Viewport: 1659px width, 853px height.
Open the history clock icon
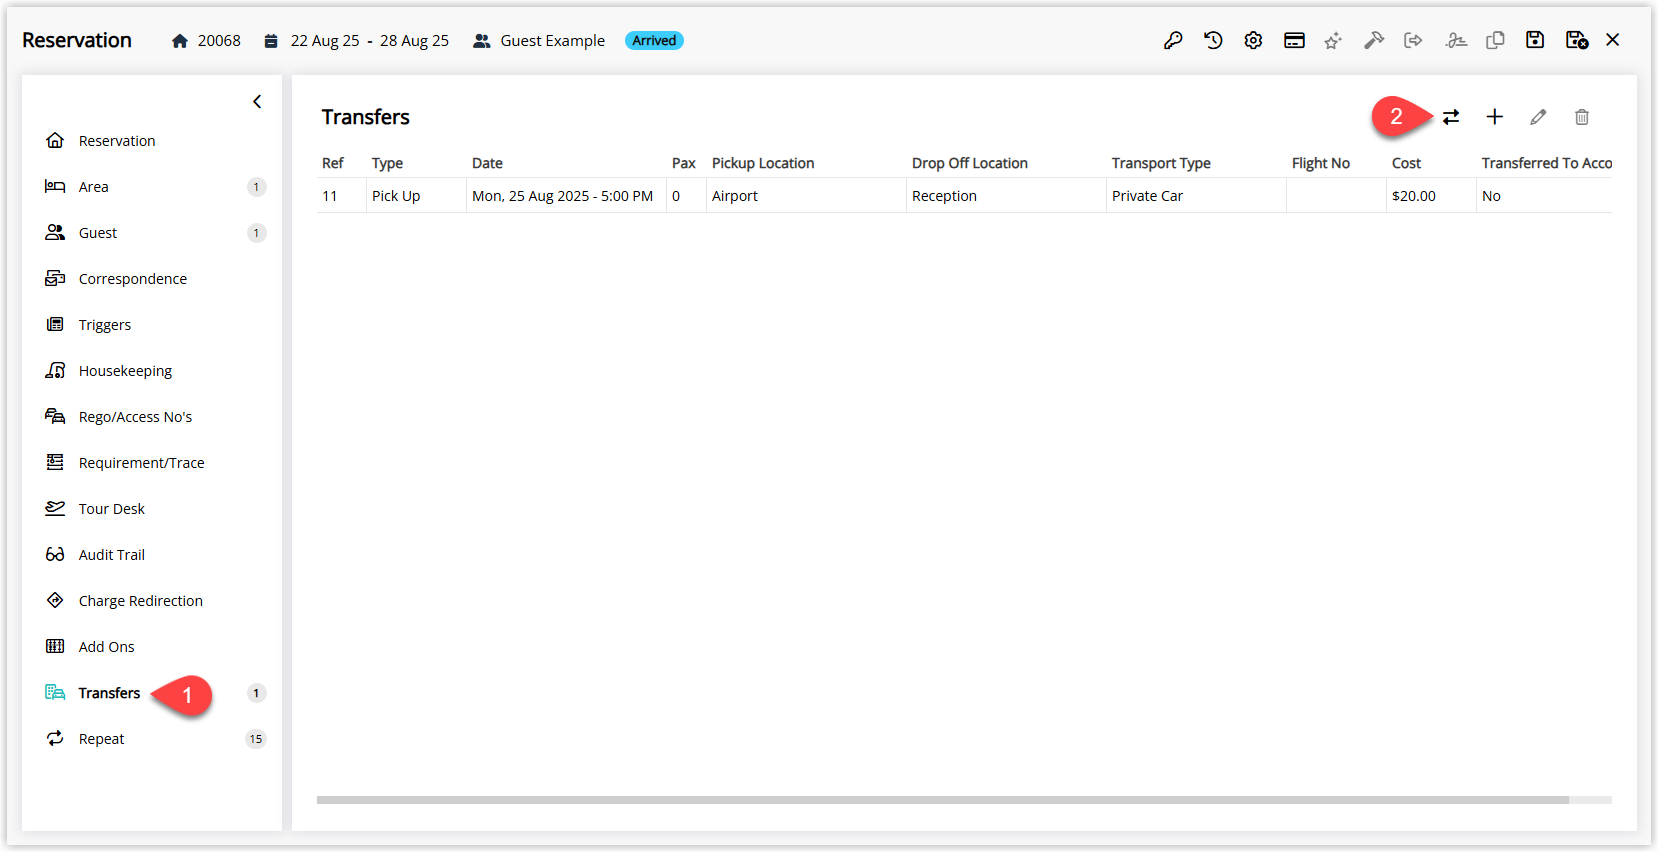(1213, 40)
